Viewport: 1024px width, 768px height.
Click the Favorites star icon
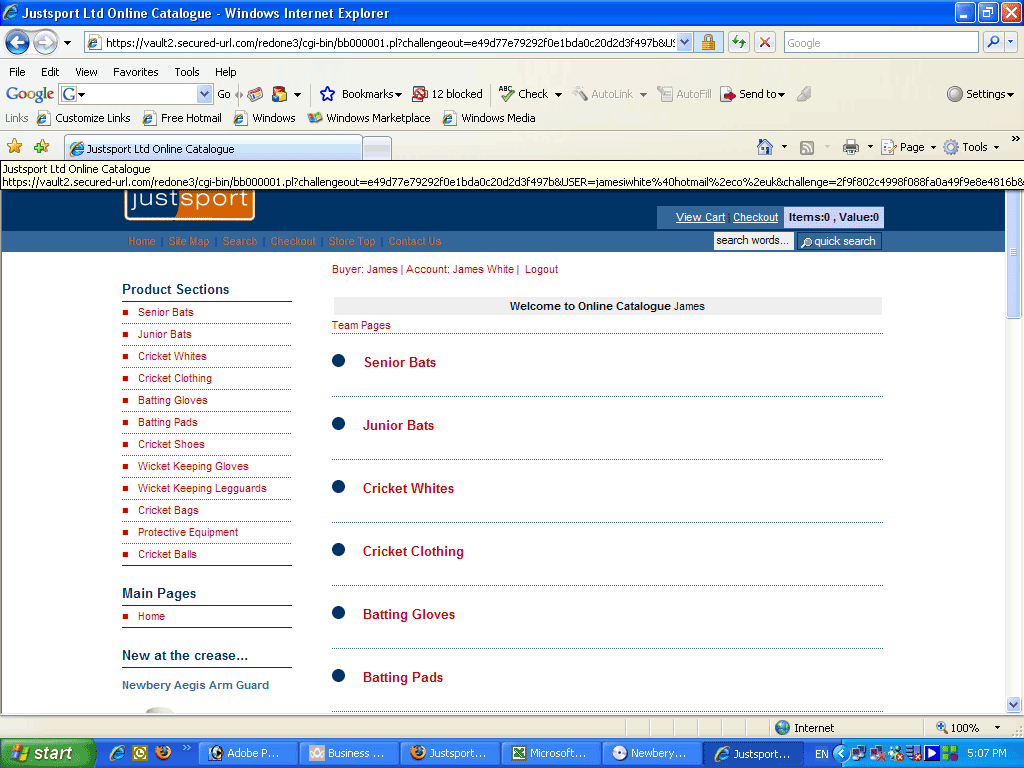tap(14, 147)
